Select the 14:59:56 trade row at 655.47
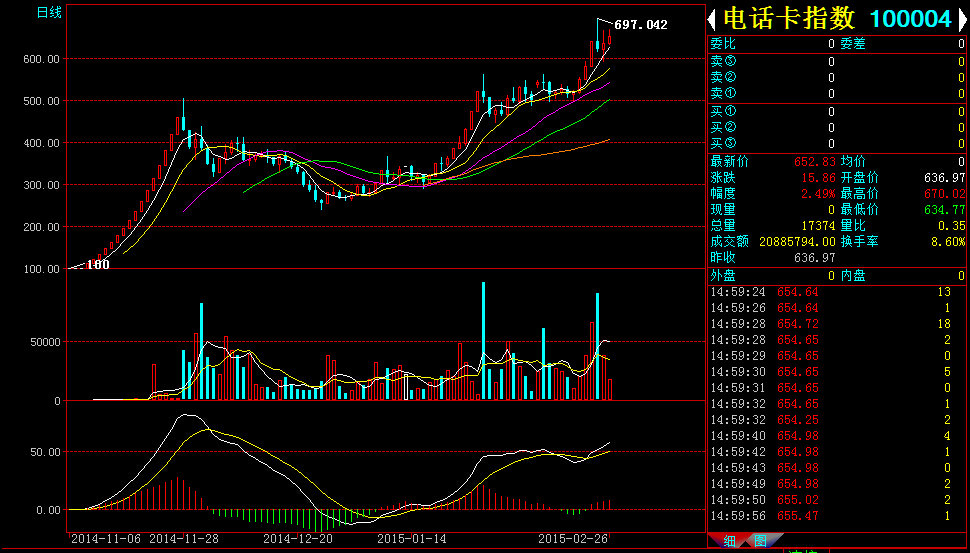This screenshot has width=970, height=553. (x=836, y=516)
